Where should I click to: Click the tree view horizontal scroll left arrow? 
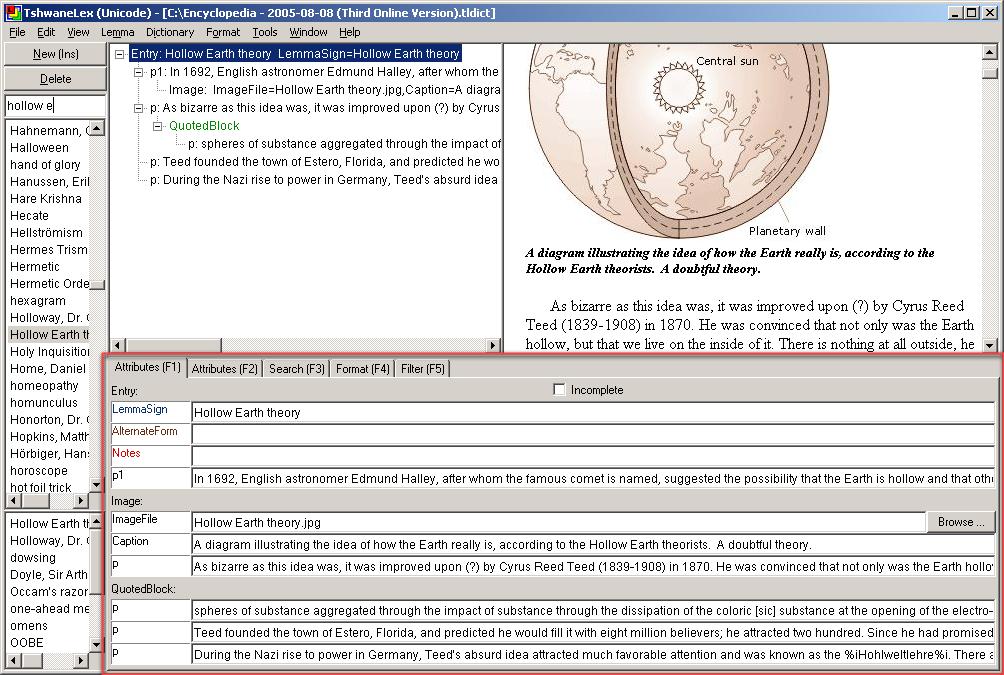coord(118,346)
